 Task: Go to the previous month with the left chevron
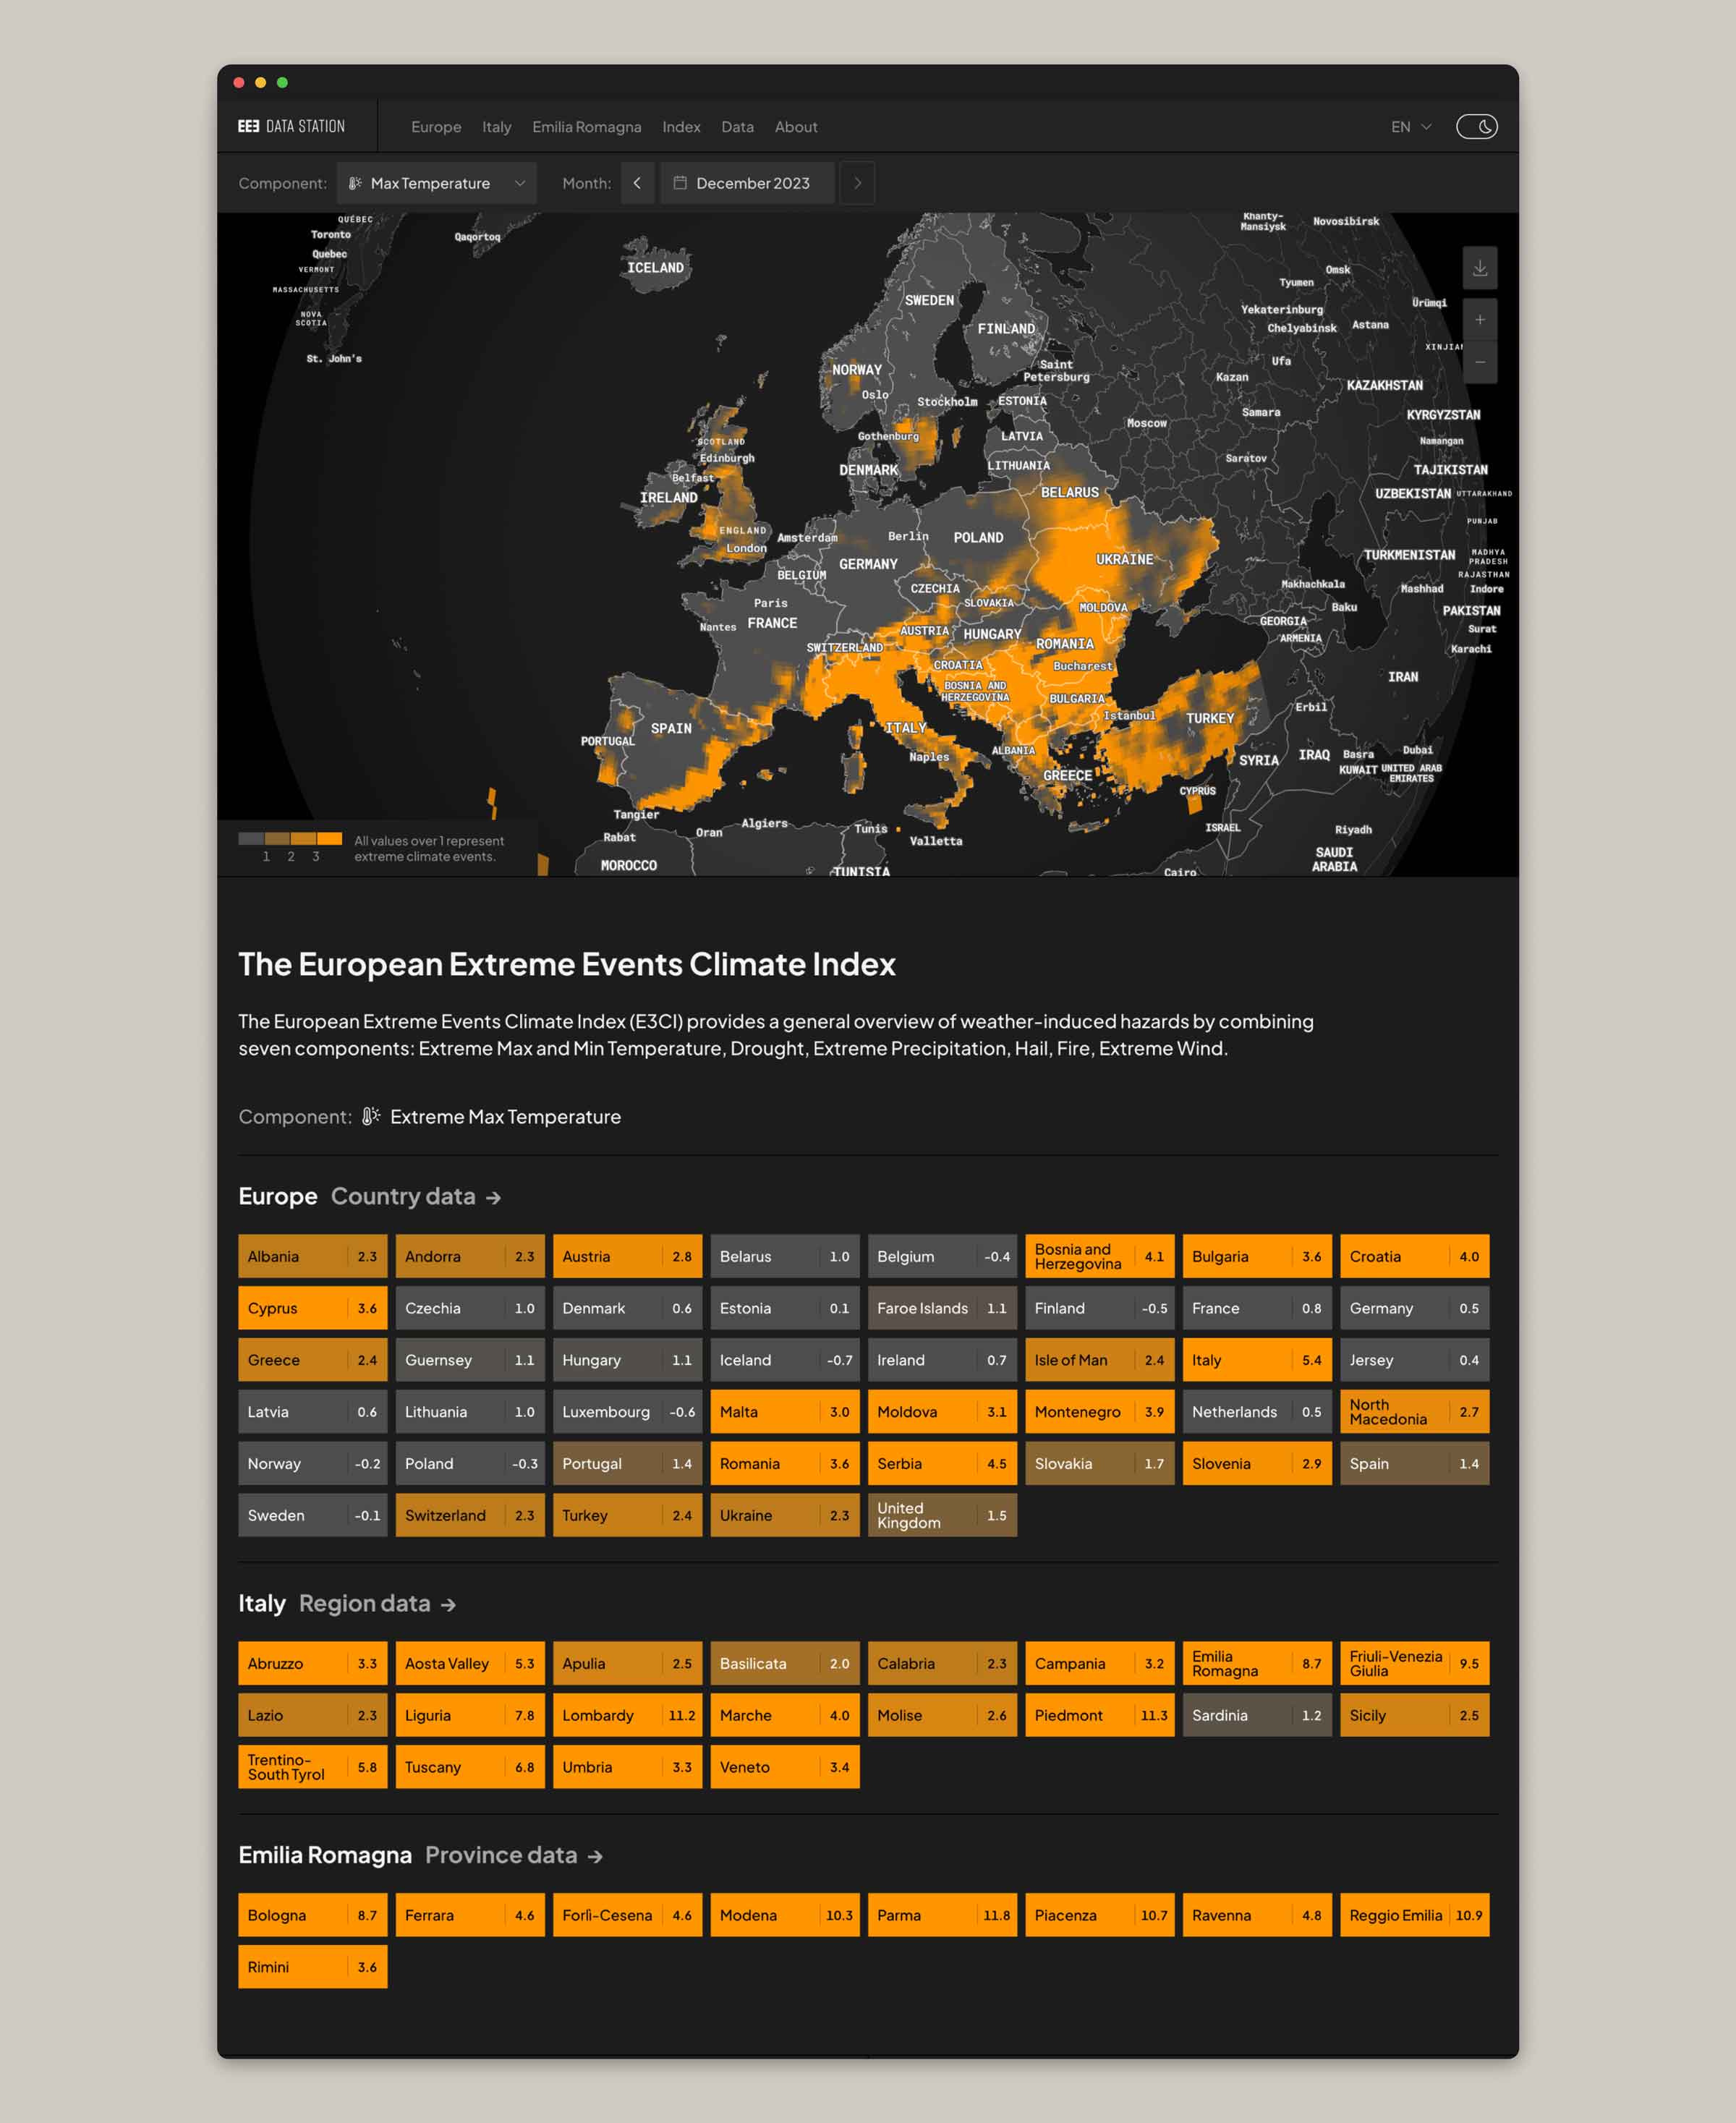coord(637,183)
